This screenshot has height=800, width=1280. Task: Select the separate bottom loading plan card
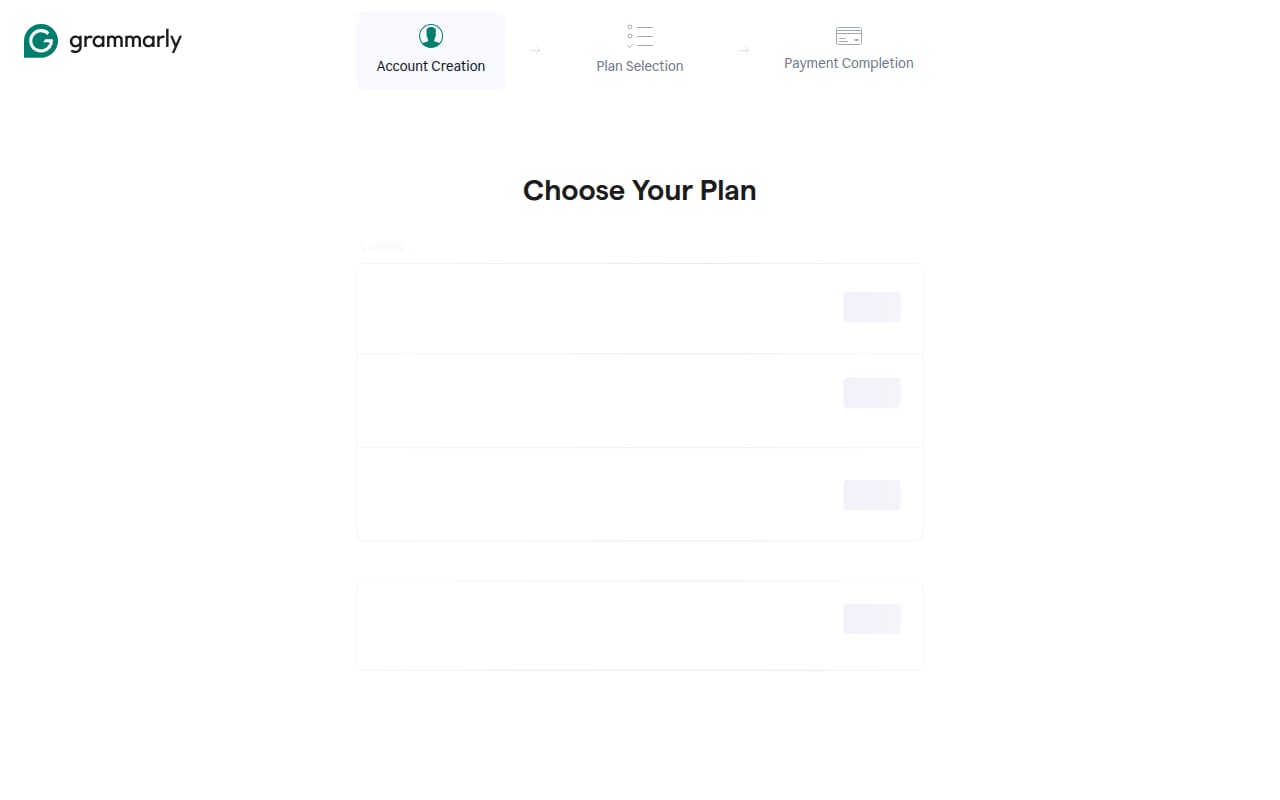(640, 626)
